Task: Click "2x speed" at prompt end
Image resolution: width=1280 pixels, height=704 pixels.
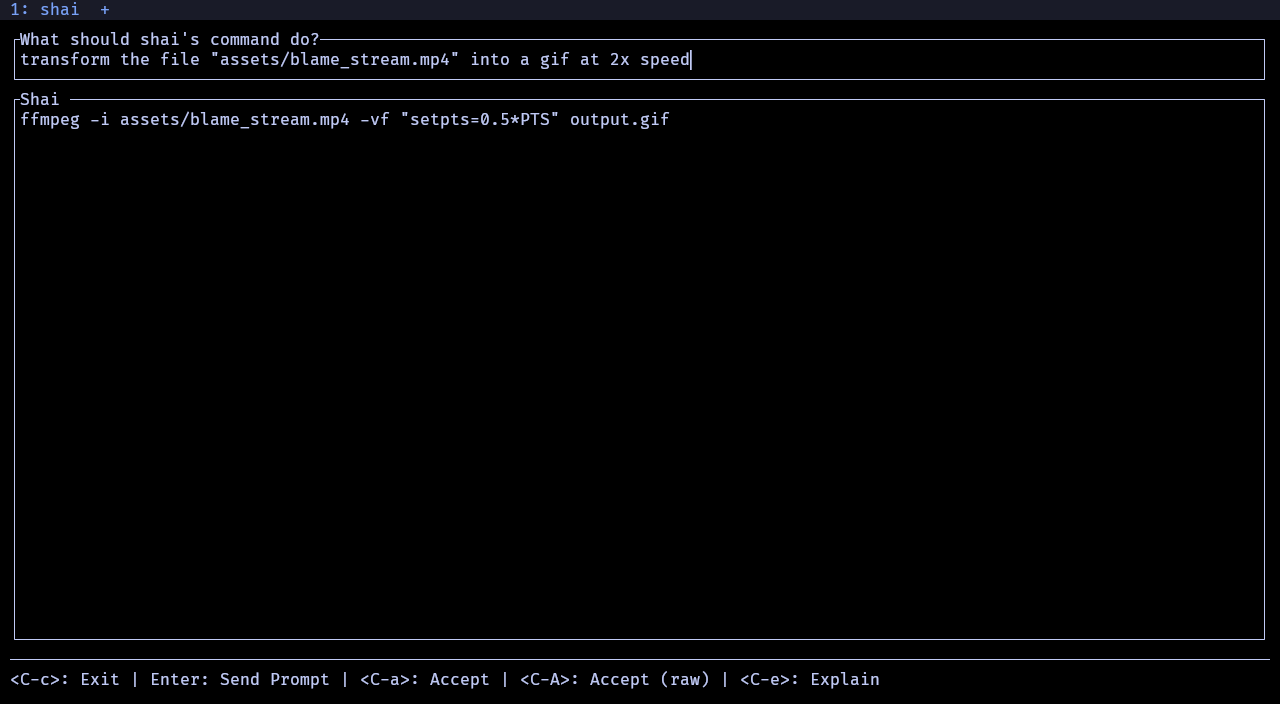Action: [650, 60]
